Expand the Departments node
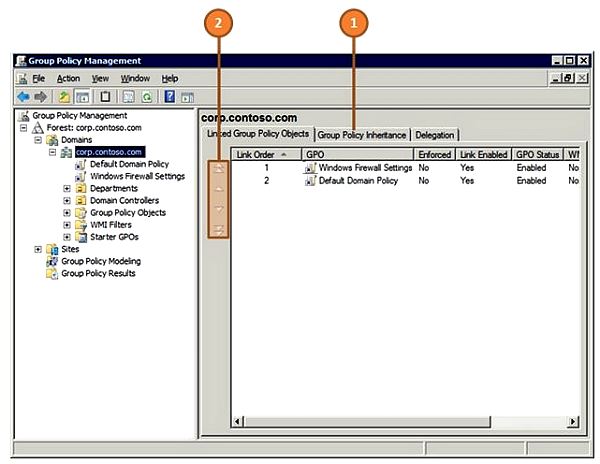The width and height of the screenshot is (600, 464). [x=67, y=188]
